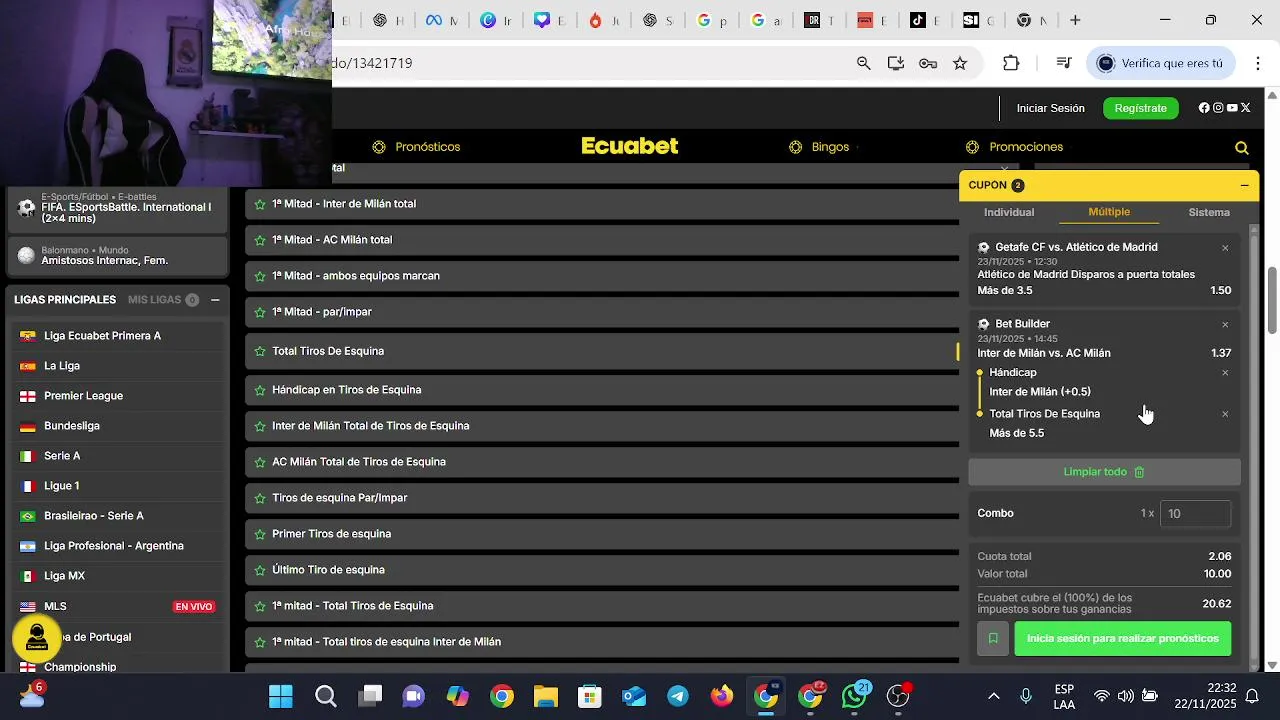Expand the Último Tiro de esquina market

602,570
